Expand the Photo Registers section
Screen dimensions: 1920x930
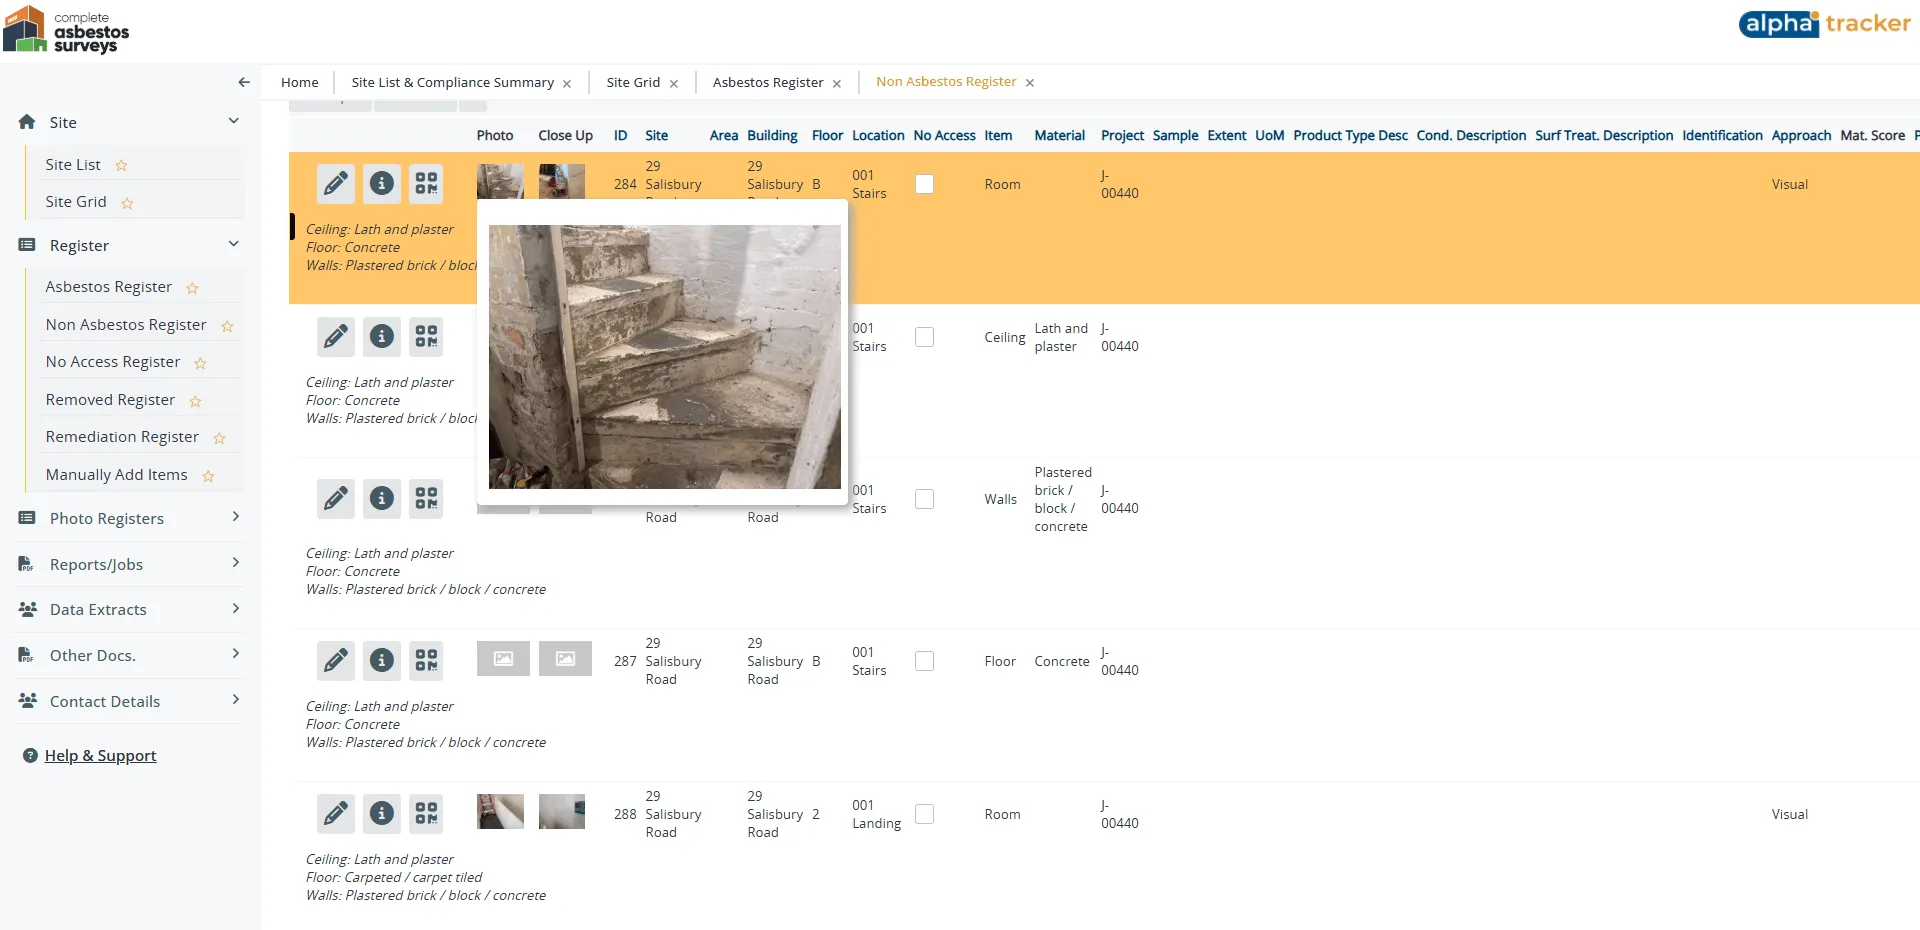[x=236, y=517]
